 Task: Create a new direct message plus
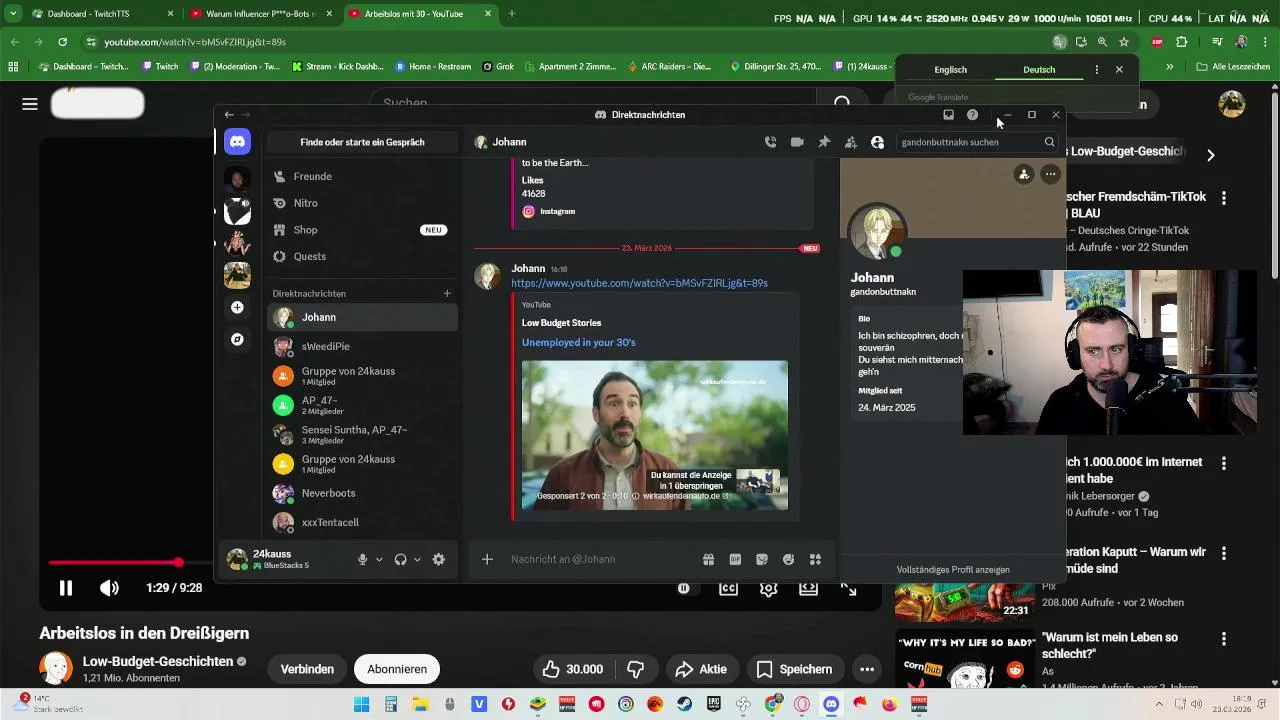[x=447, y=294]
